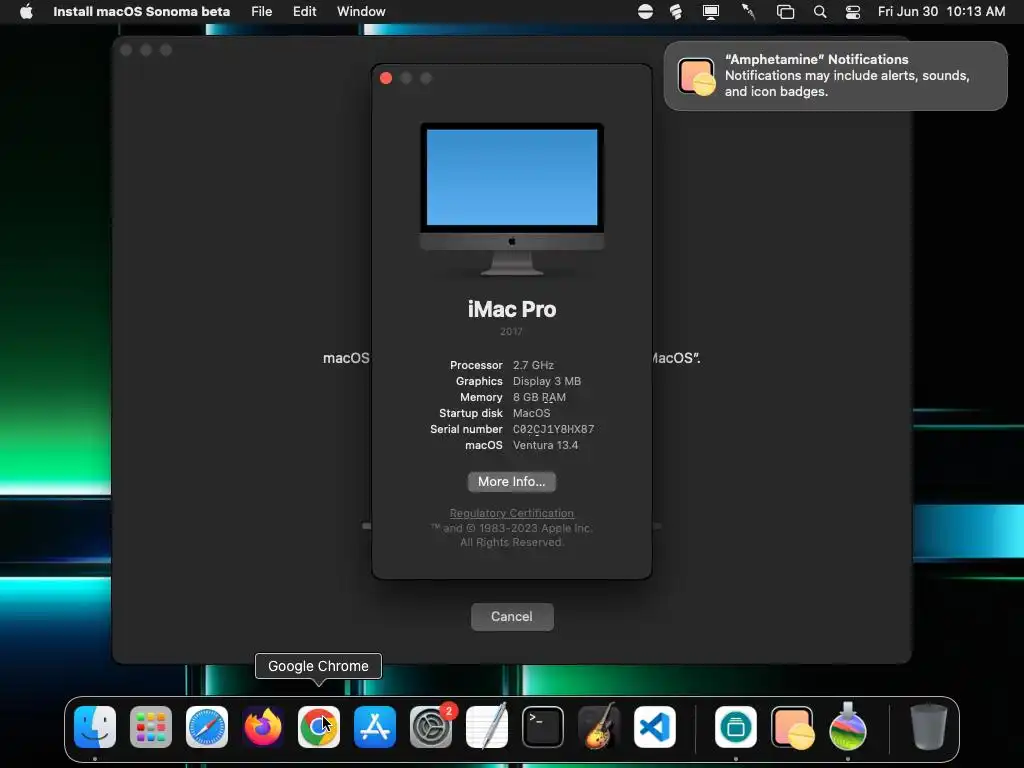The width and height of the screenshot is (1024, 768).
Task: Click the Ventura 13.4 macOS value
Action: tap(545, 445)
